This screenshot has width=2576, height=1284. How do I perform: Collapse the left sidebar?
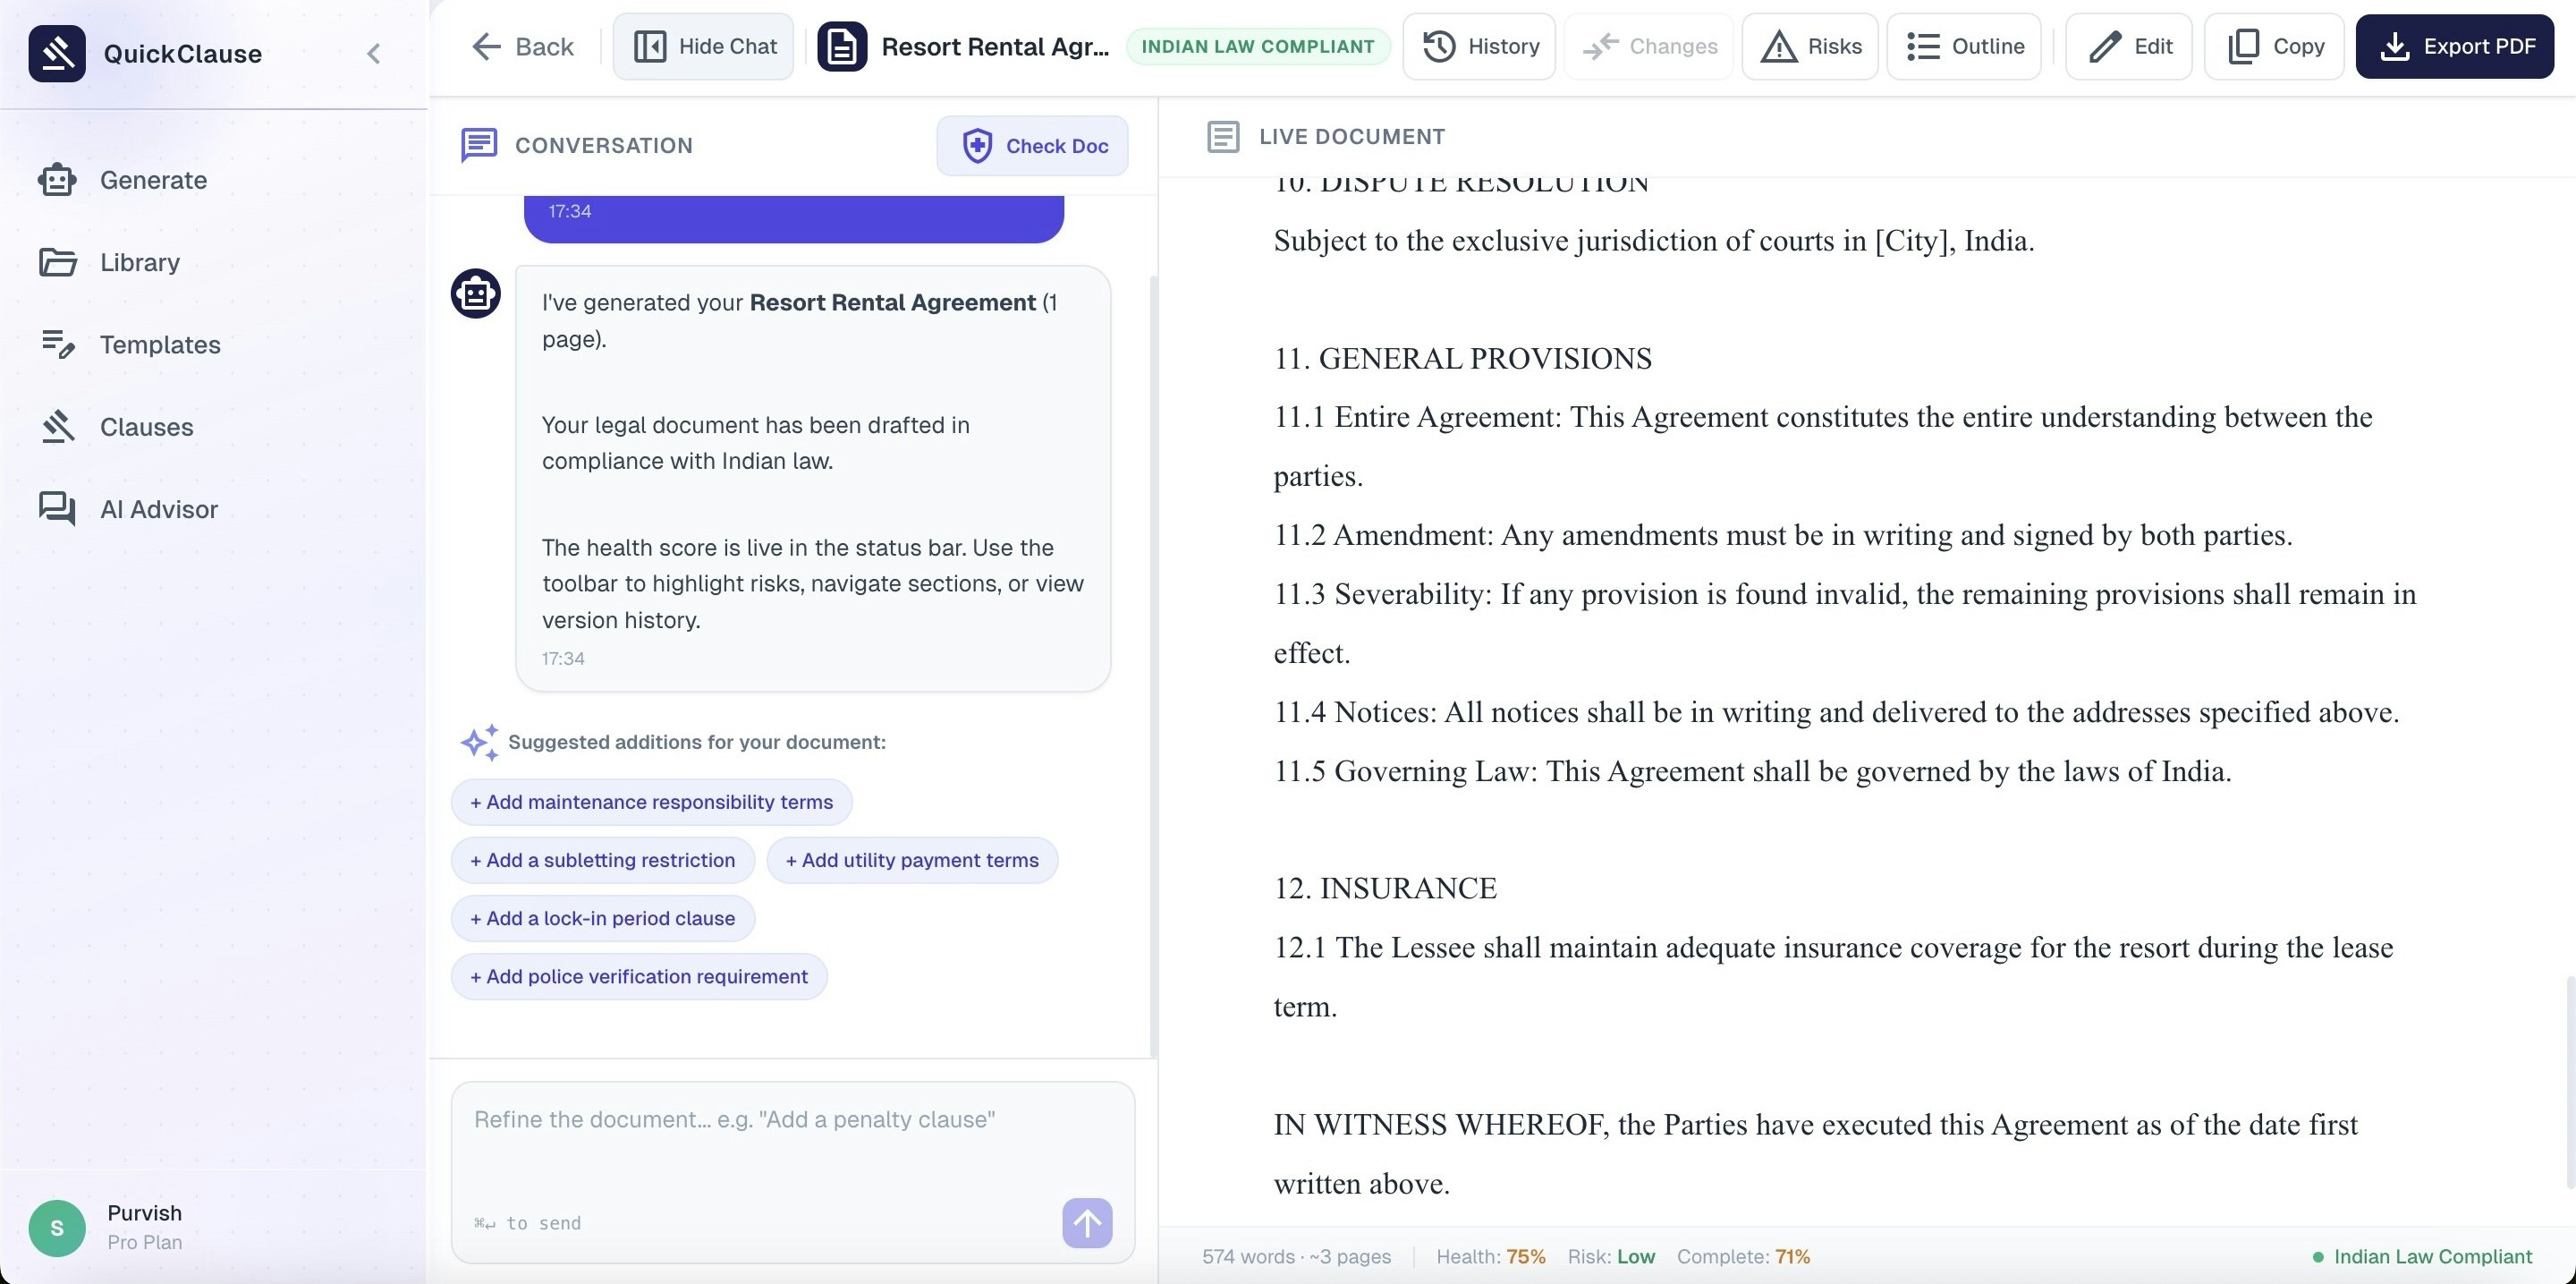click(374, 54)
